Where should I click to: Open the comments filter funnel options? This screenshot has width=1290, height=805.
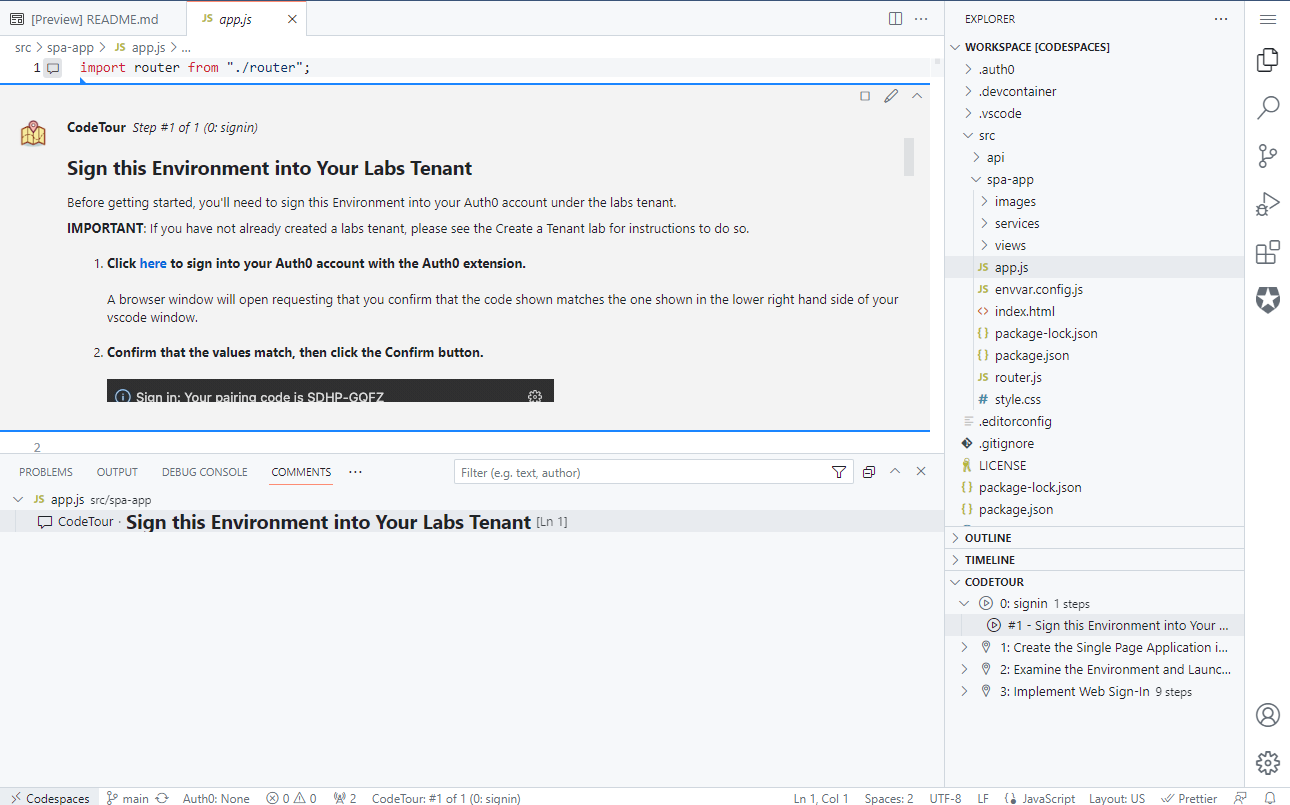point(839,472)
